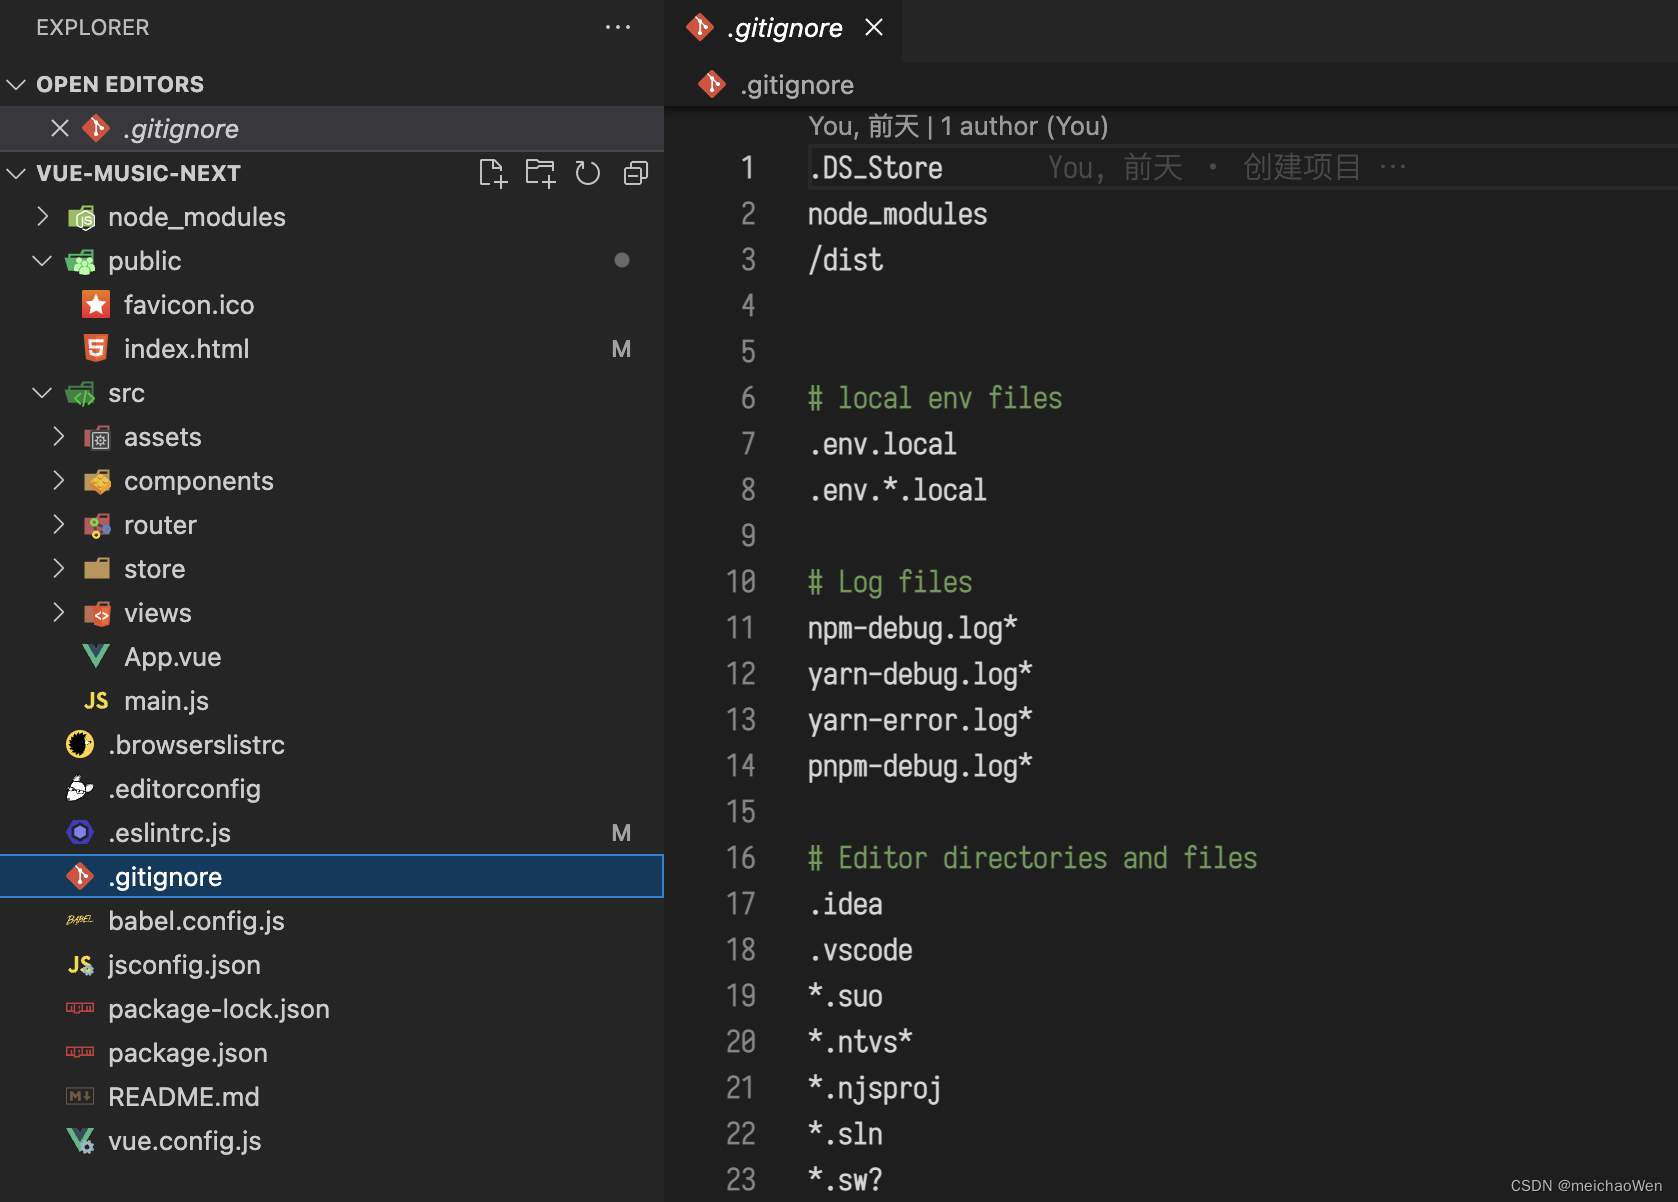Open favicon.ico file
Screen dimensions: 1678x1202
coord(332,304)
